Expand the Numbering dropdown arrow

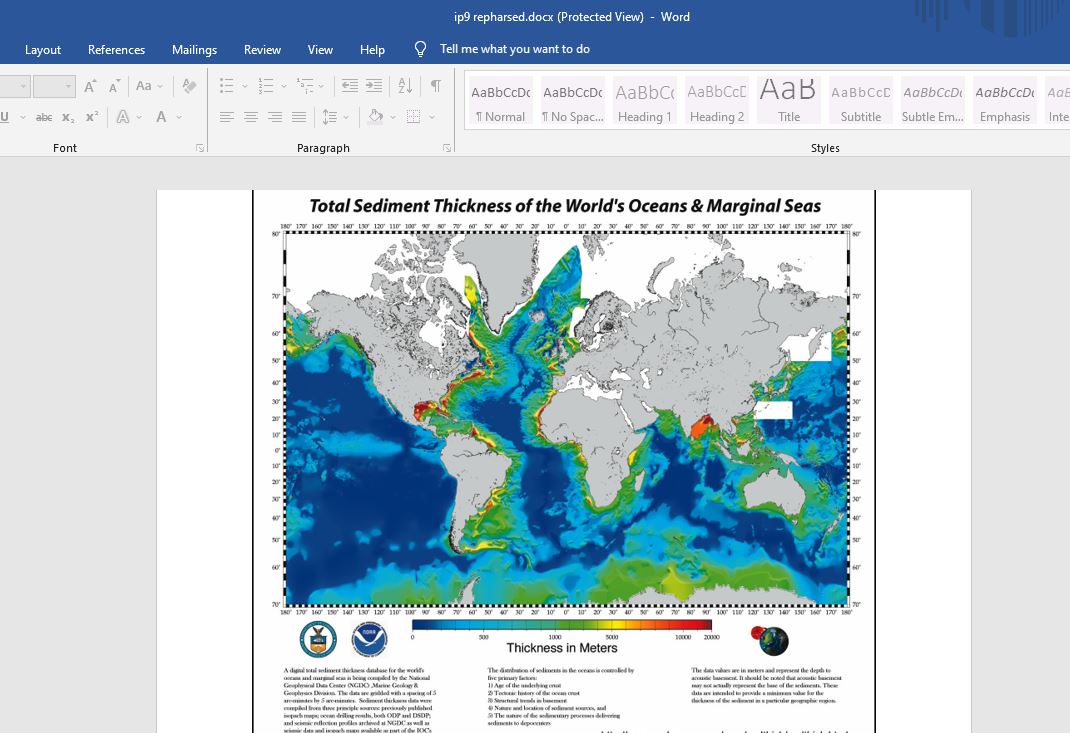click(x=284, y=87)
